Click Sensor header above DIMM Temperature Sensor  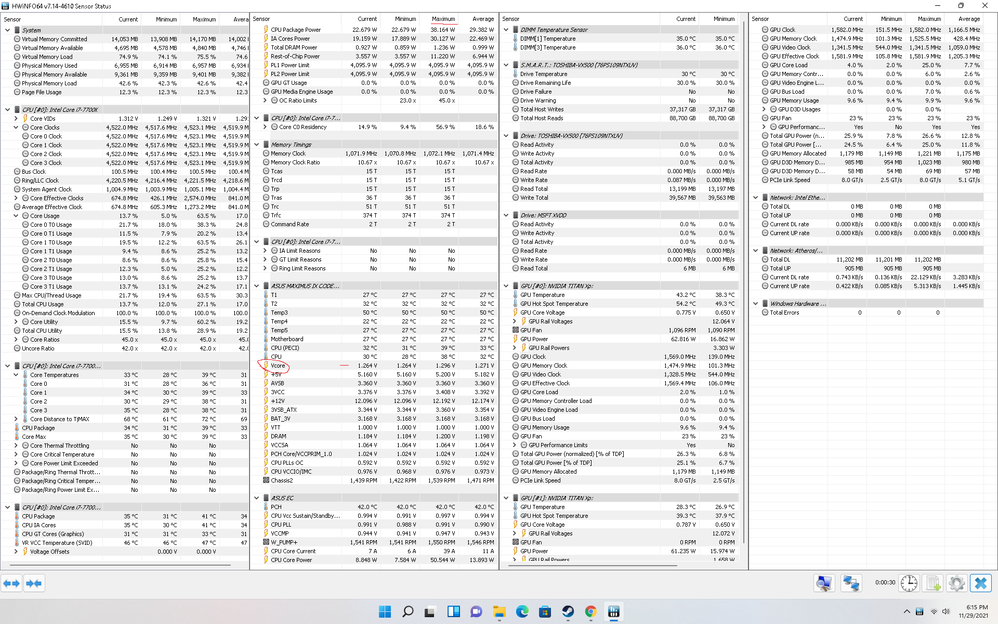pos(511,19)
